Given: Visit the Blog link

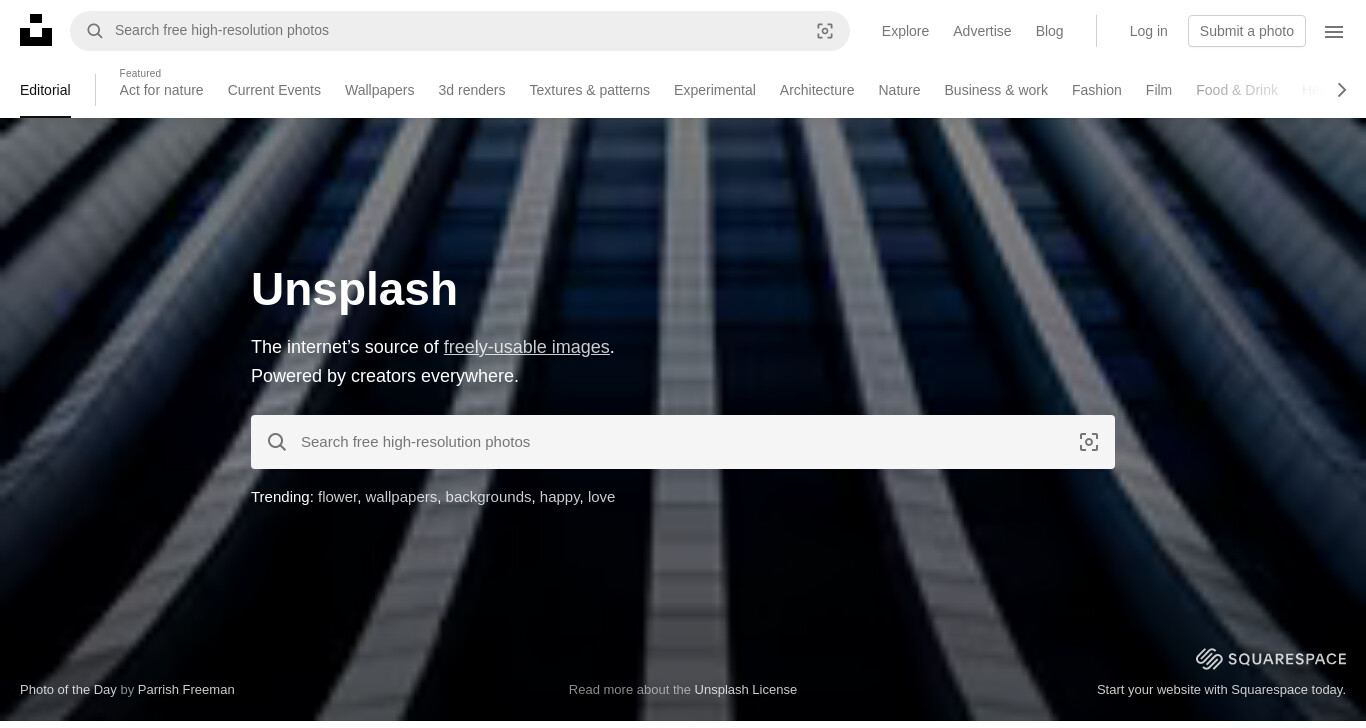Looking at the screenshot, I should tap(1049, 31).
